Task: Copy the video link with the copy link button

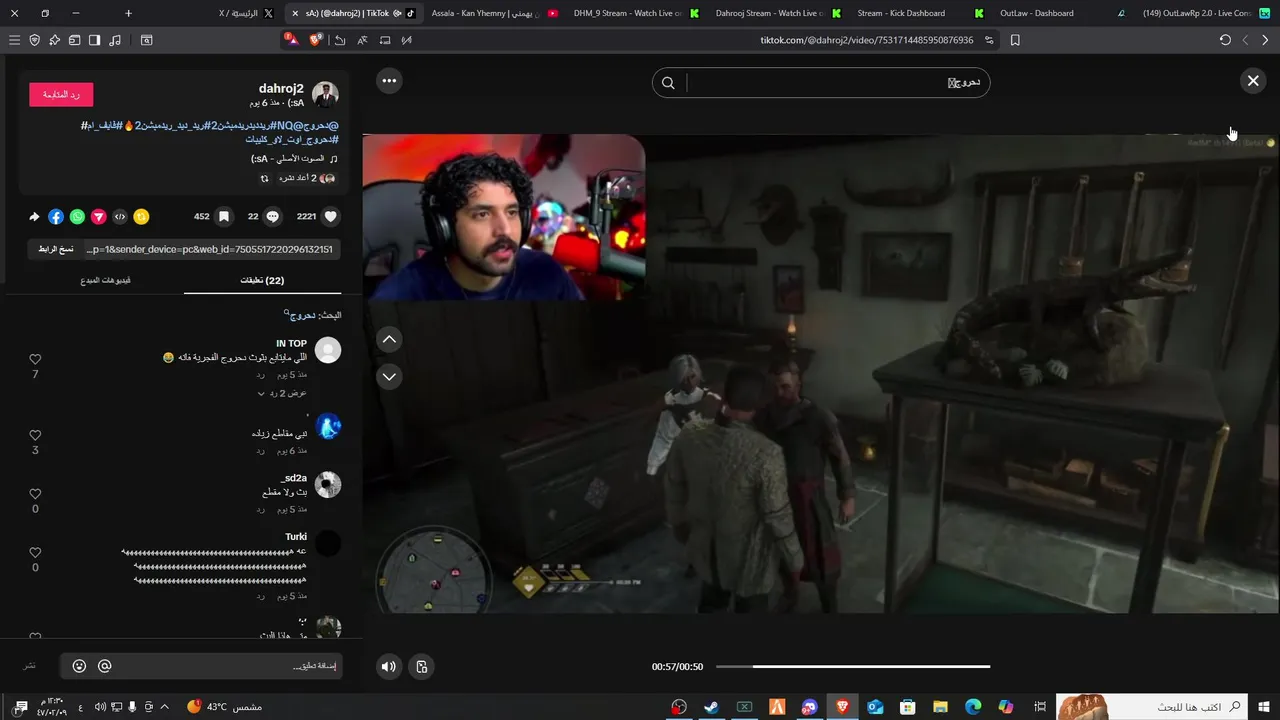Action: (56, 249)
